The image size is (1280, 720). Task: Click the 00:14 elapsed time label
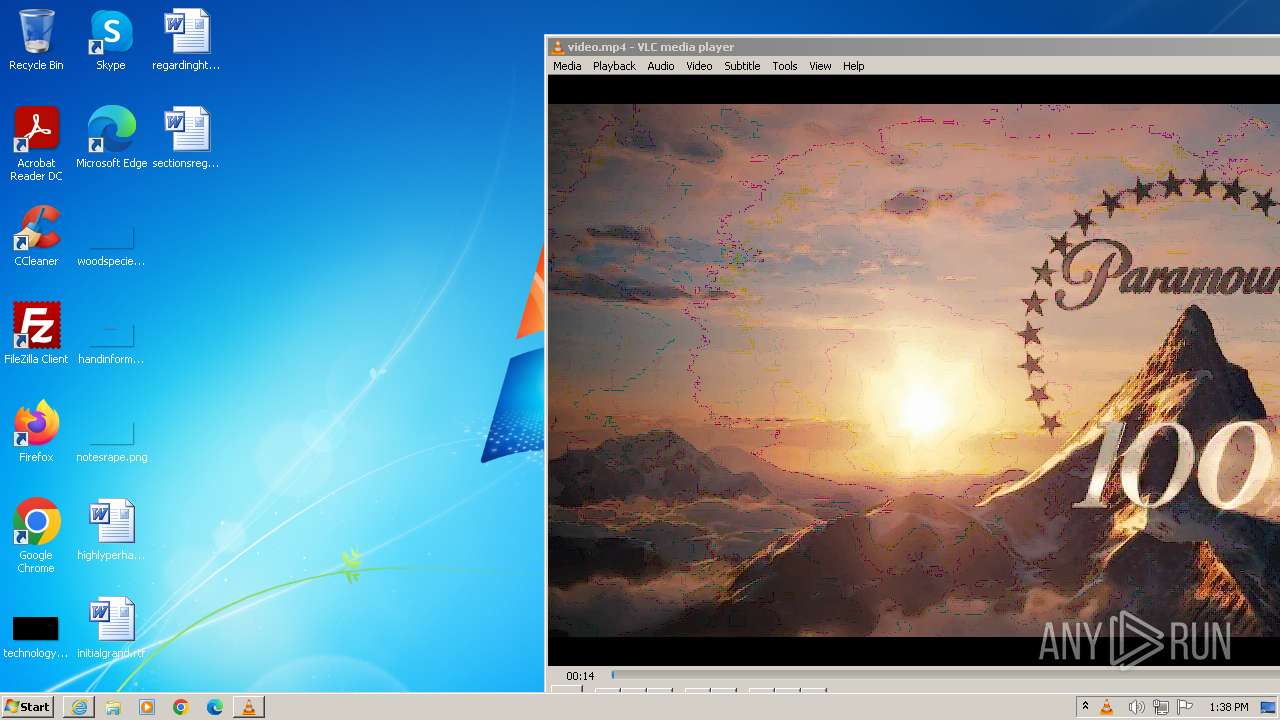point(580,676)
